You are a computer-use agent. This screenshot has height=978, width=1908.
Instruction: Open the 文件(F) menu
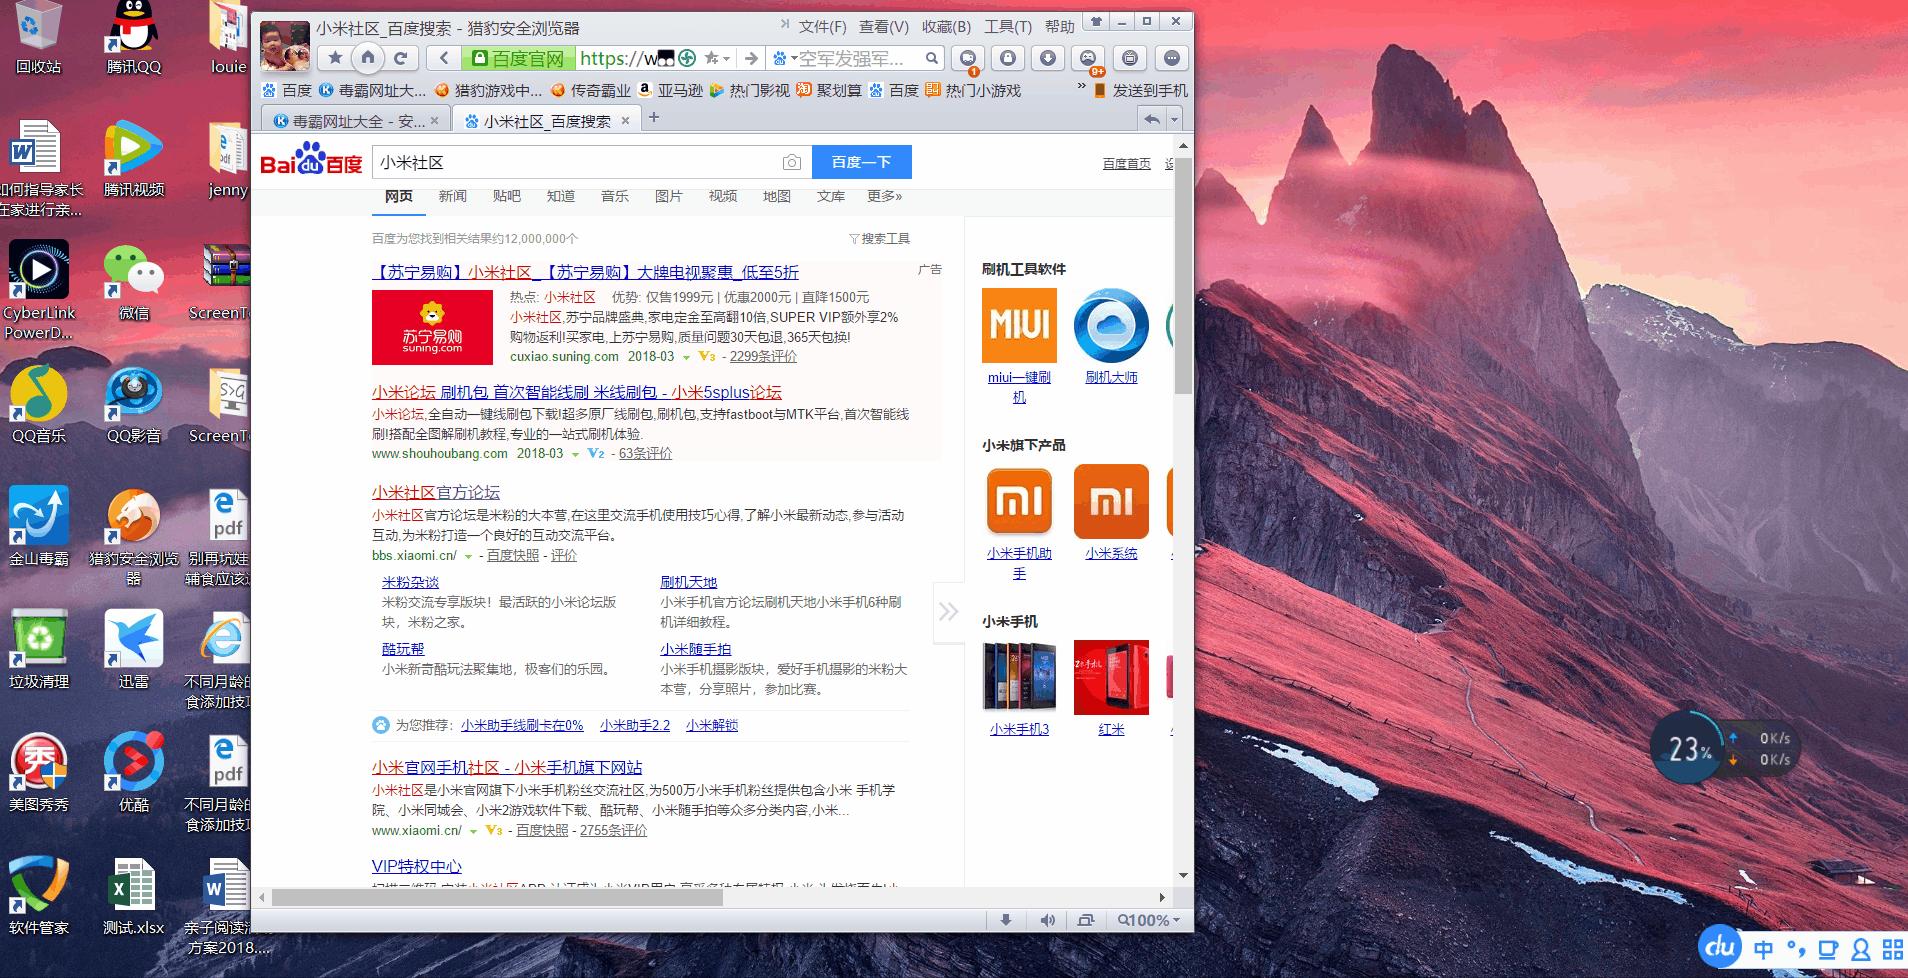(823, 27)
